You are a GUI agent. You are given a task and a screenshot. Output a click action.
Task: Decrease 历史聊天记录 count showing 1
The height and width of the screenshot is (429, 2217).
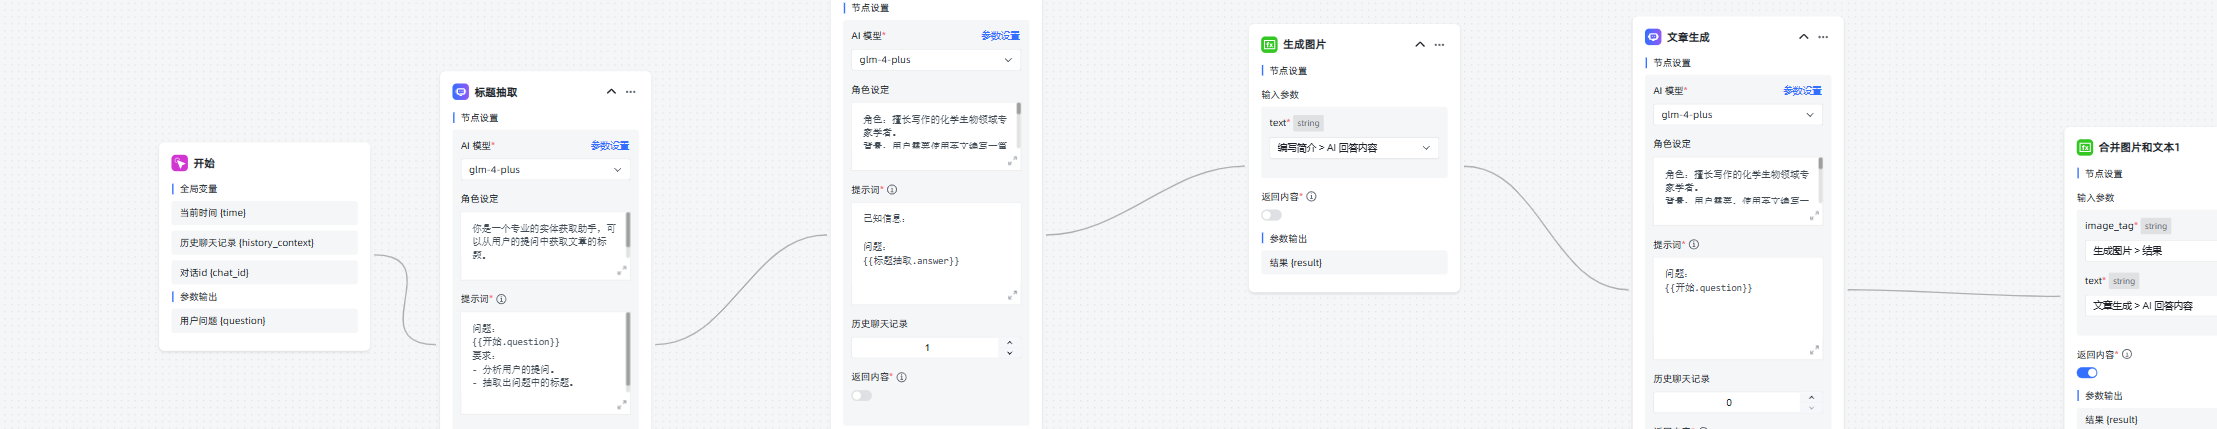pyautogui.click(x=1009, y=353)
